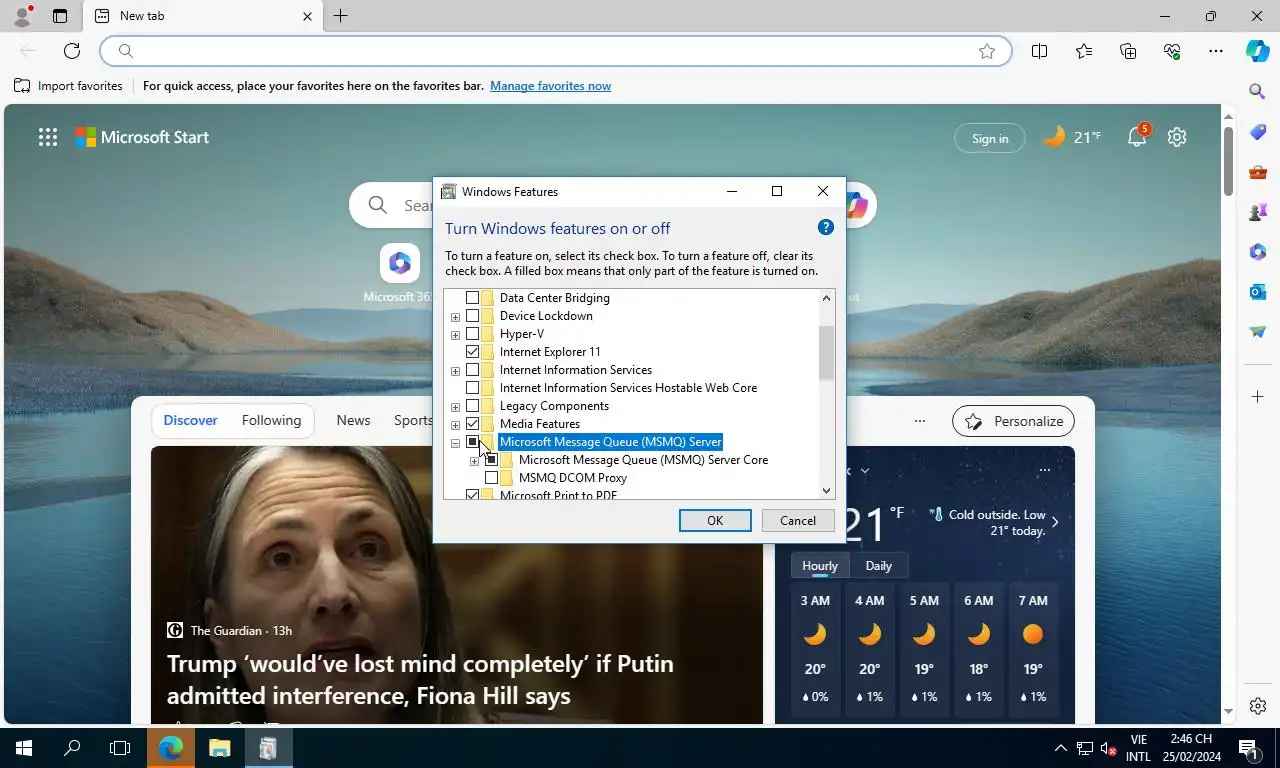Open taskbar search magnifier

[x=72, y=747]
